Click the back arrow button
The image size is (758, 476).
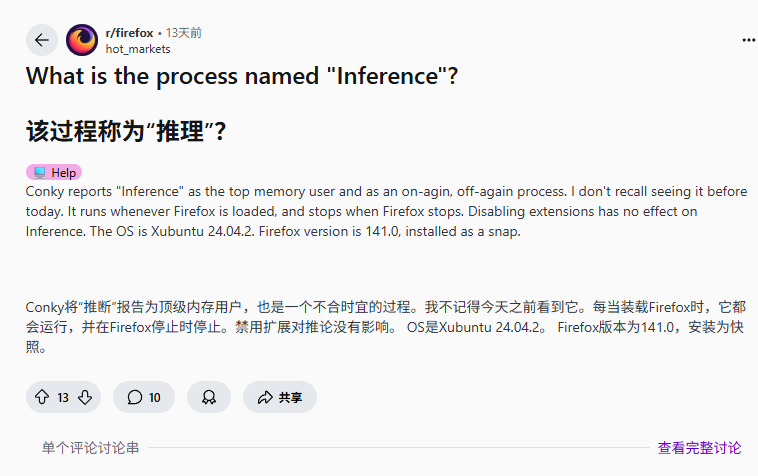(41, 40)
